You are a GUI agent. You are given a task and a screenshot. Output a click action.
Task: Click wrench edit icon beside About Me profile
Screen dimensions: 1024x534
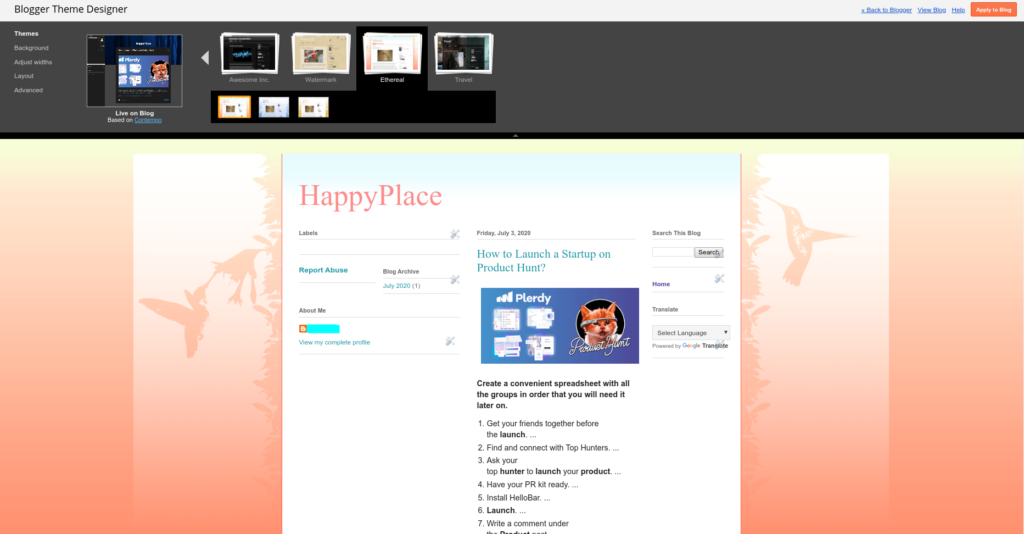[x=450, y=341]
